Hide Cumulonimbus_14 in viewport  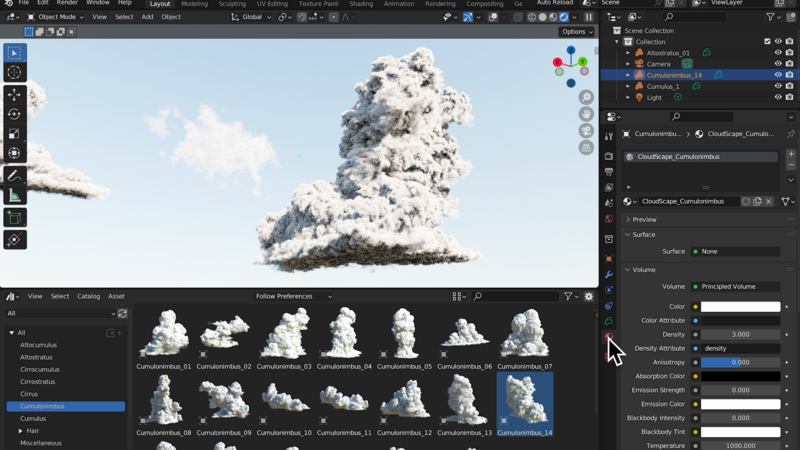[x=778, y=75]
